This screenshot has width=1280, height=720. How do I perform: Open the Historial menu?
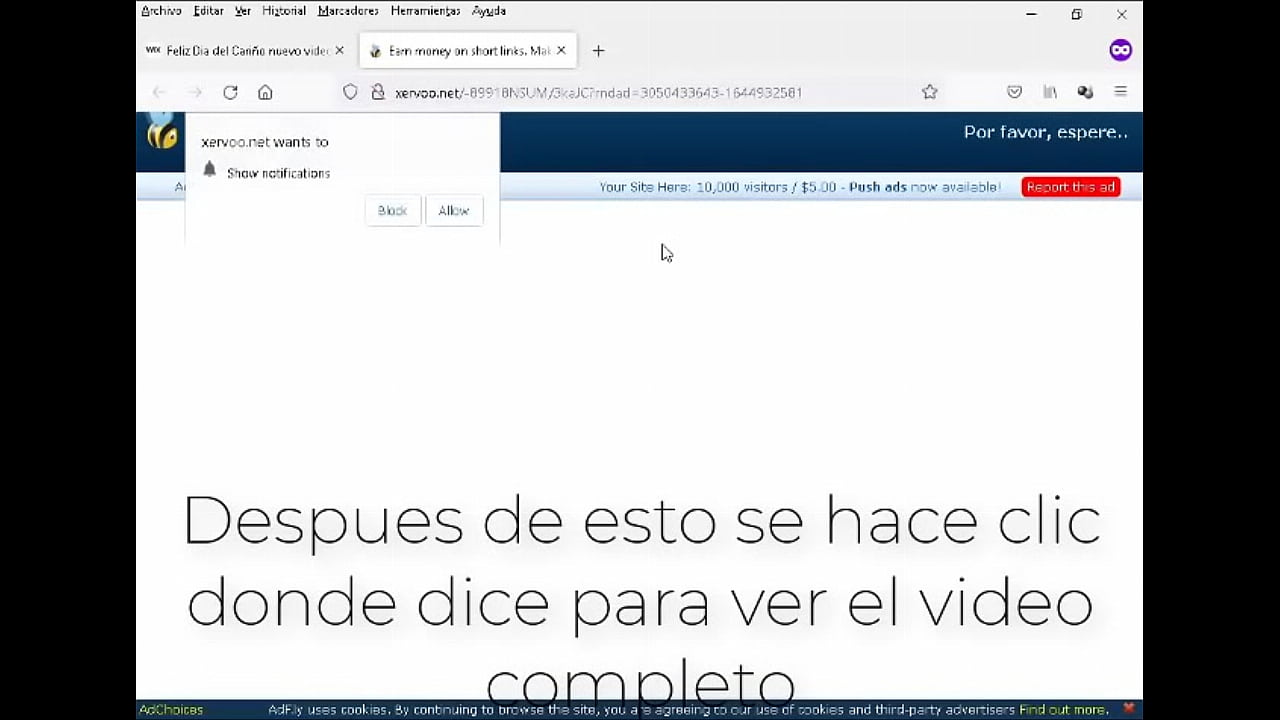tap(284, 11)
